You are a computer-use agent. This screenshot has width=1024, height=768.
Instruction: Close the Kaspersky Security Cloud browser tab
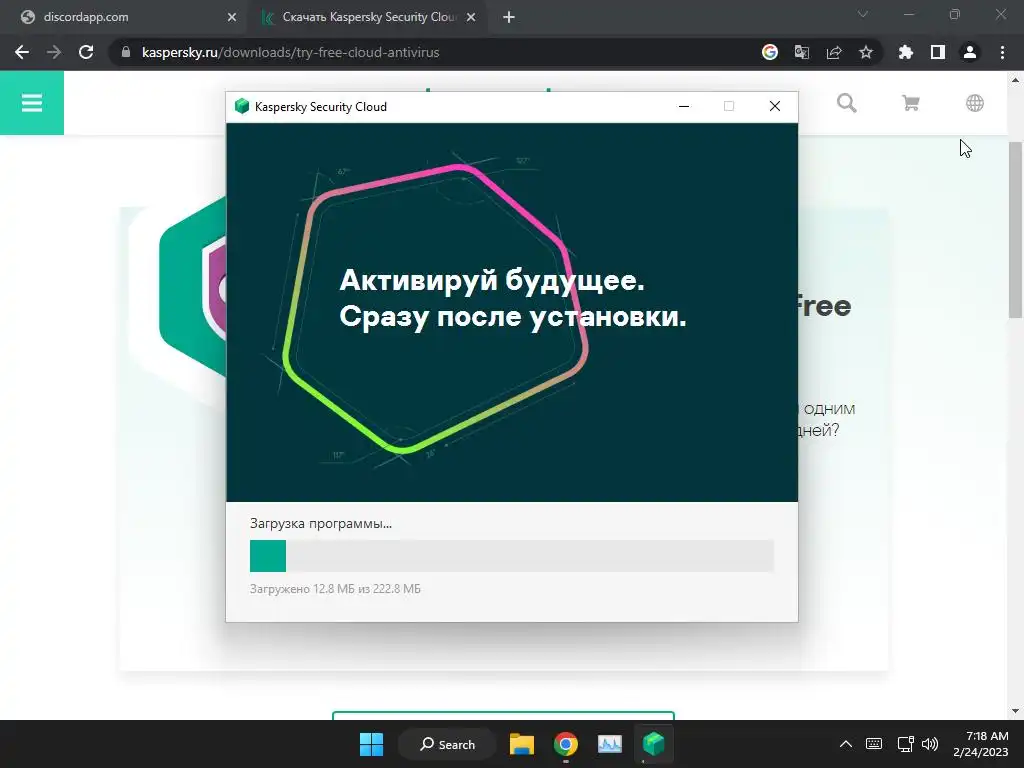pos(471,17)
